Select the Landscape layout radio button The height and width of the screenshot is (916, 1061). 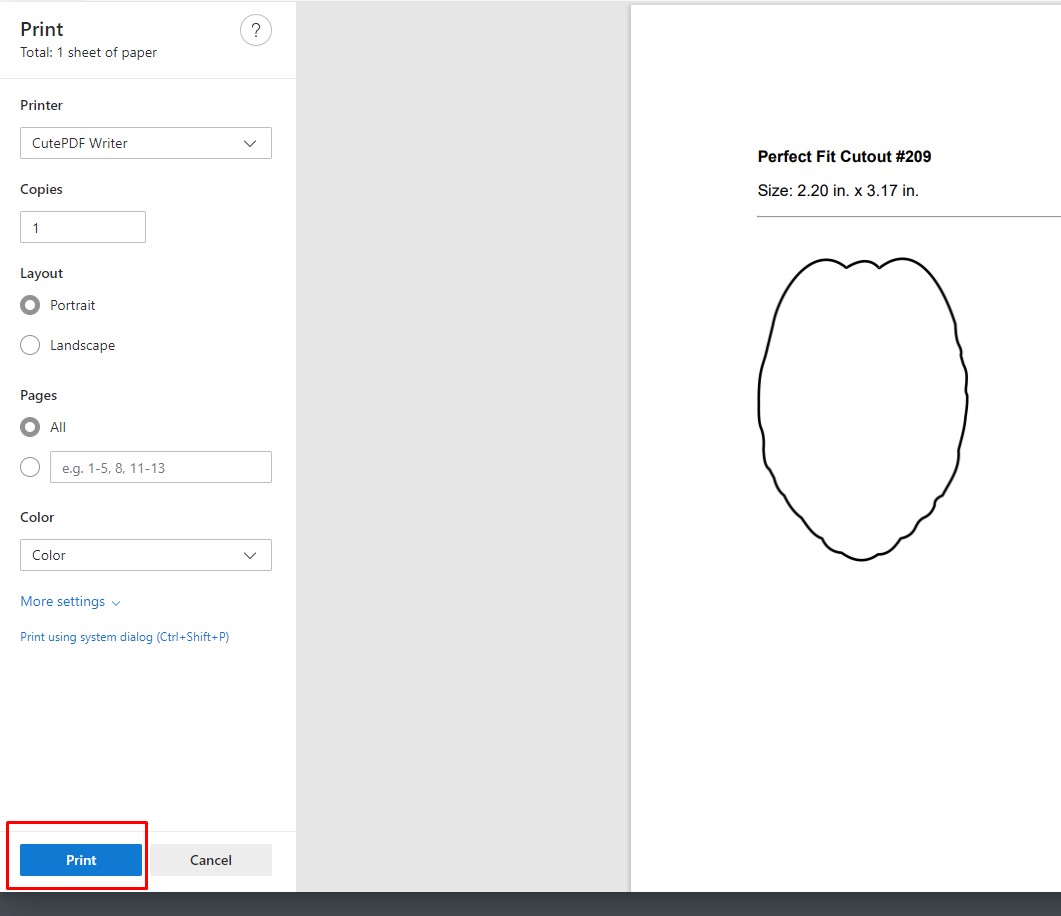click(x=30, y=345)
